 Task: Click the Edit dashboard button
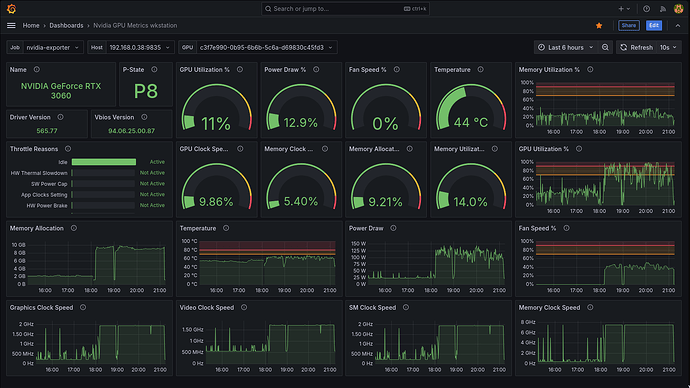(x=654, y=26)
